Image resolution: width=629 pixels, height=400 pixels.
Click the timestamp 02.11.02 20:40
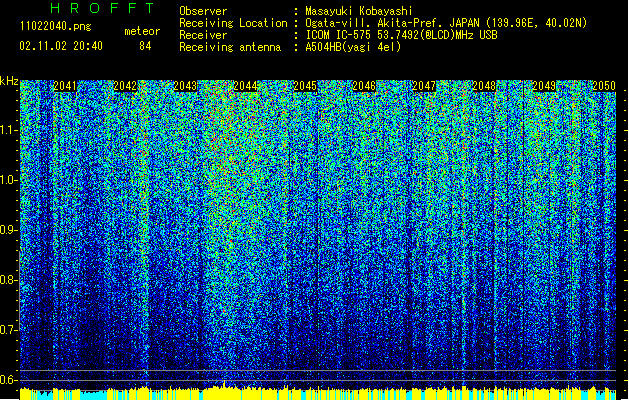tap(61, 46)
